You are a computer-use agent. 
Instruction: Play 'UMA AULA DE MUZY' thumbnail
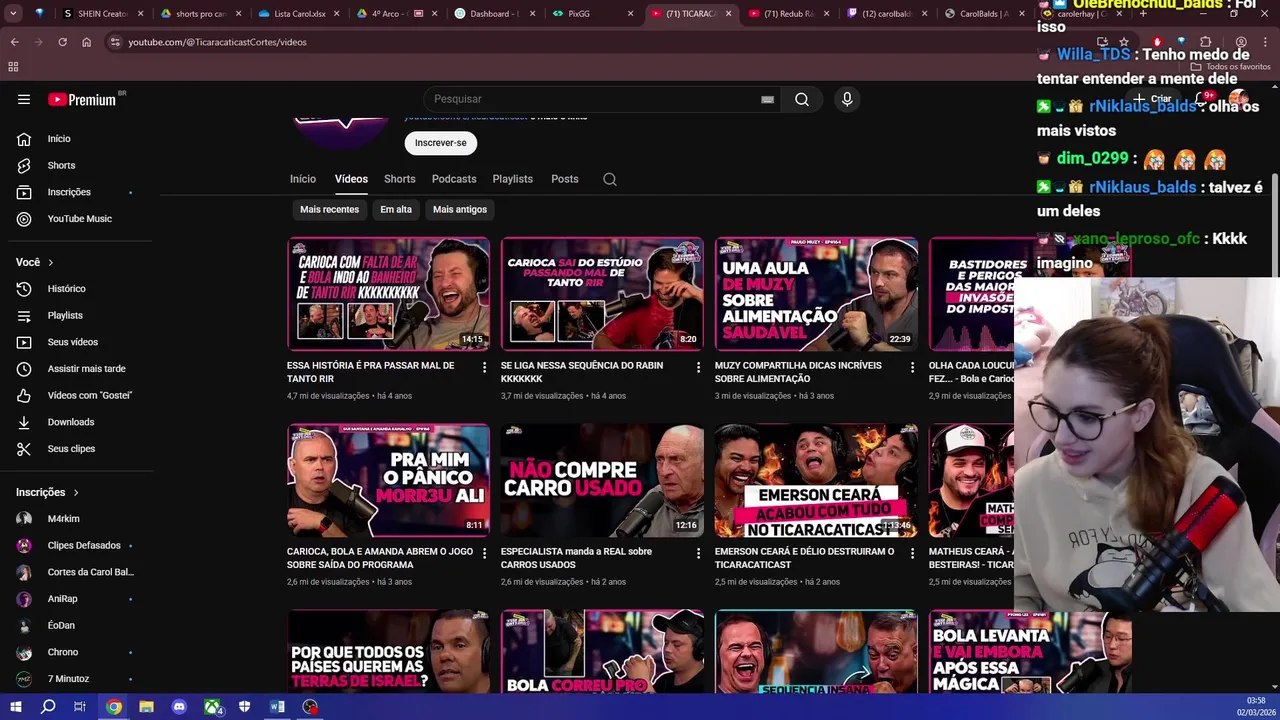(816, 294)
